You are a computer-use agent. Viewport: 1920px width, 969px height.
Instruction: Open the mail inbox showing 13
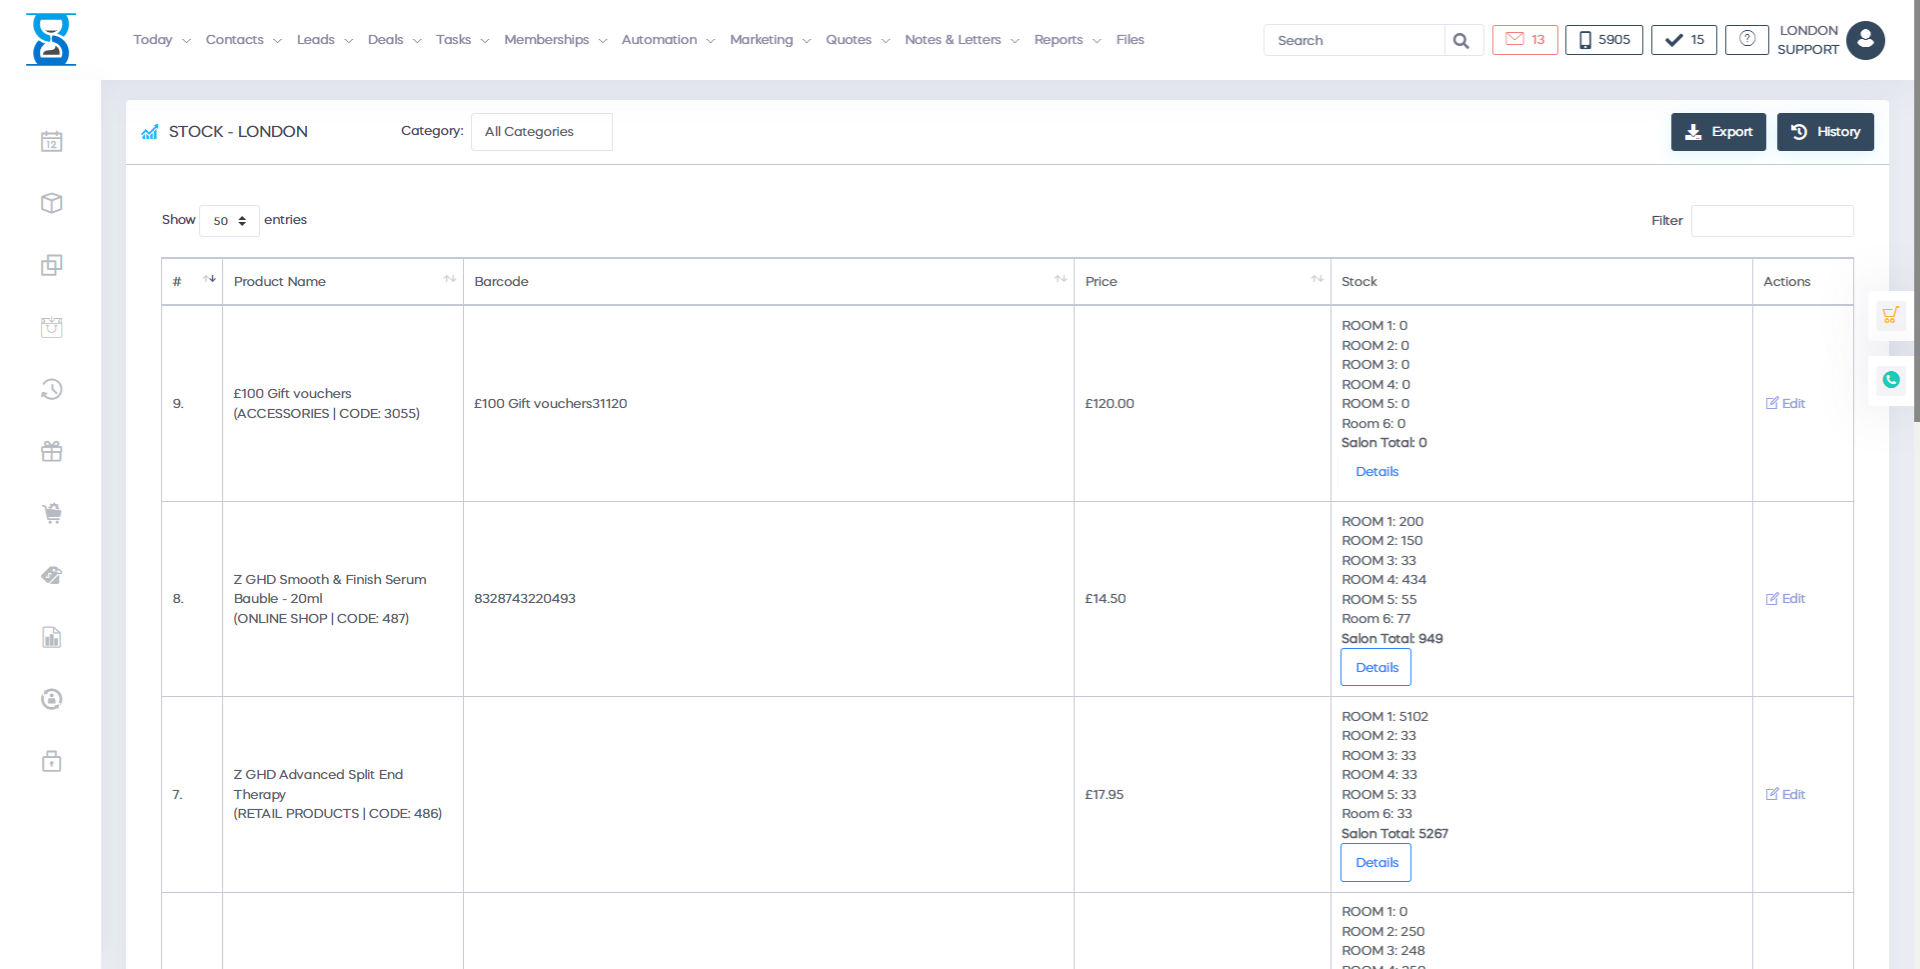coord(1524,40)
